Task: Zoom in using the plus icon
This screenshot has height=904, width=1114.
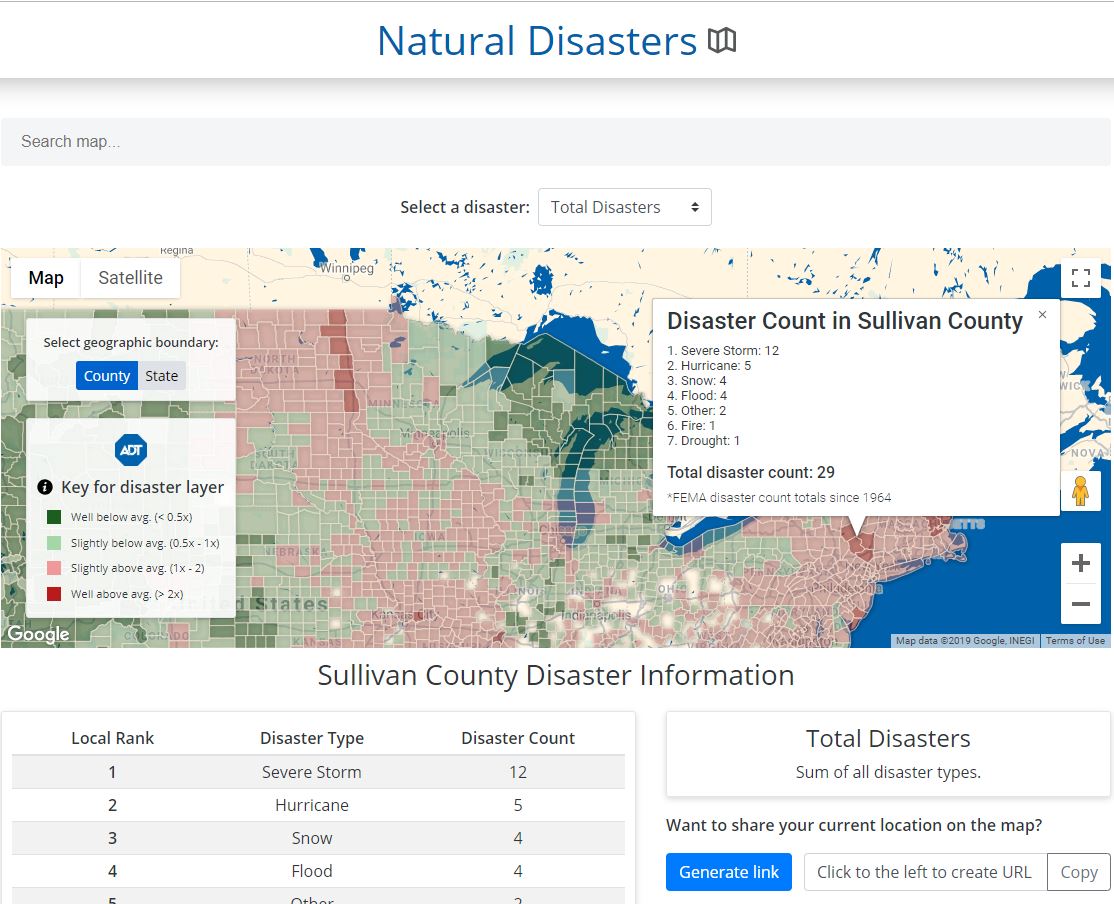Action: (1081, 563)
